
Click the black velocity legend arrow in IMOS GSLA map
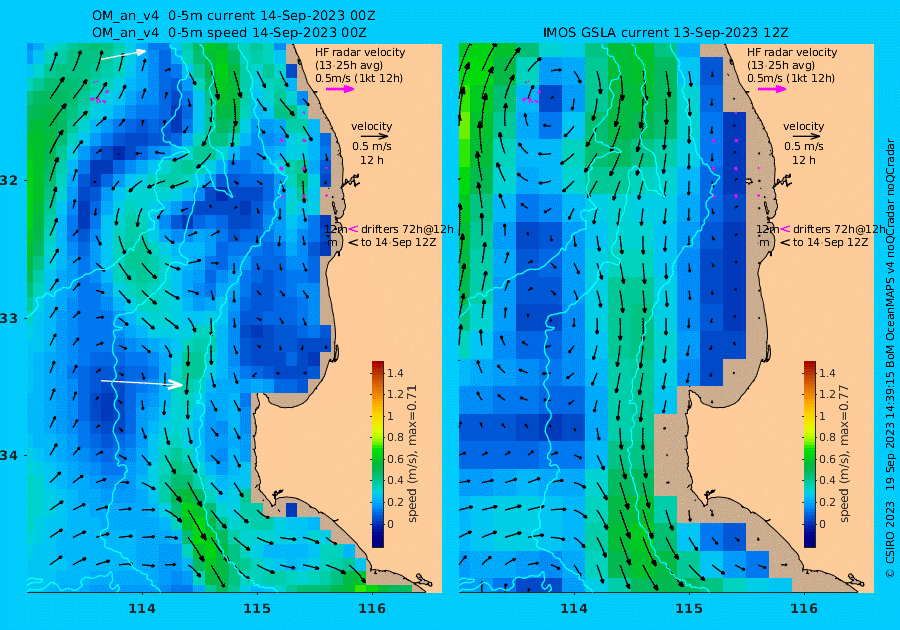tap(806, 137)
